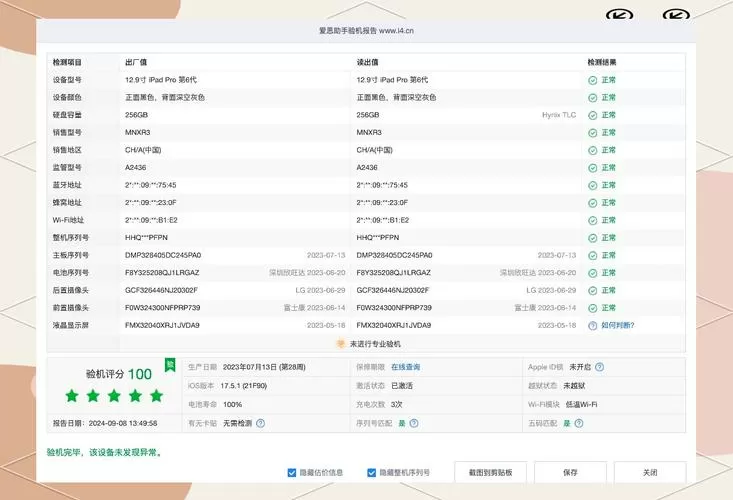
Task: Click the green check icon in 设备型号 row
Action: pyautogui.click(x=592, y=80)
